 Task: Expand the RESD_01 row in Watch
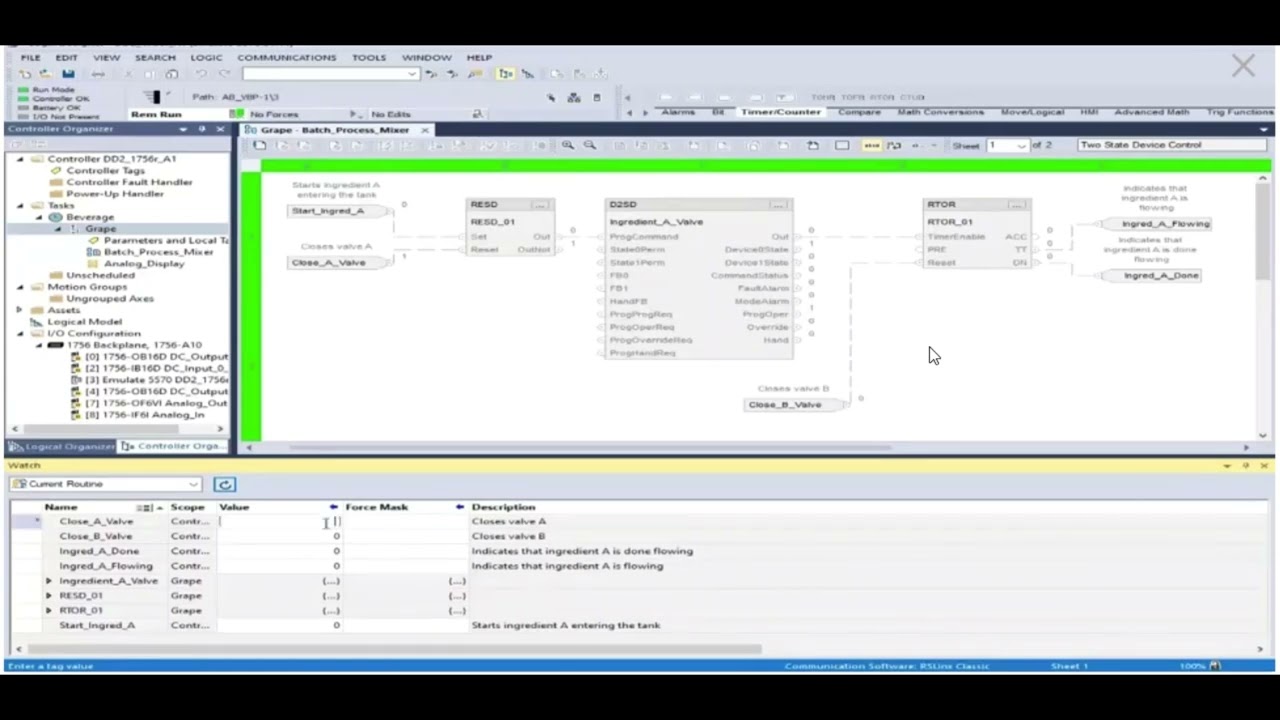point(48,596)
